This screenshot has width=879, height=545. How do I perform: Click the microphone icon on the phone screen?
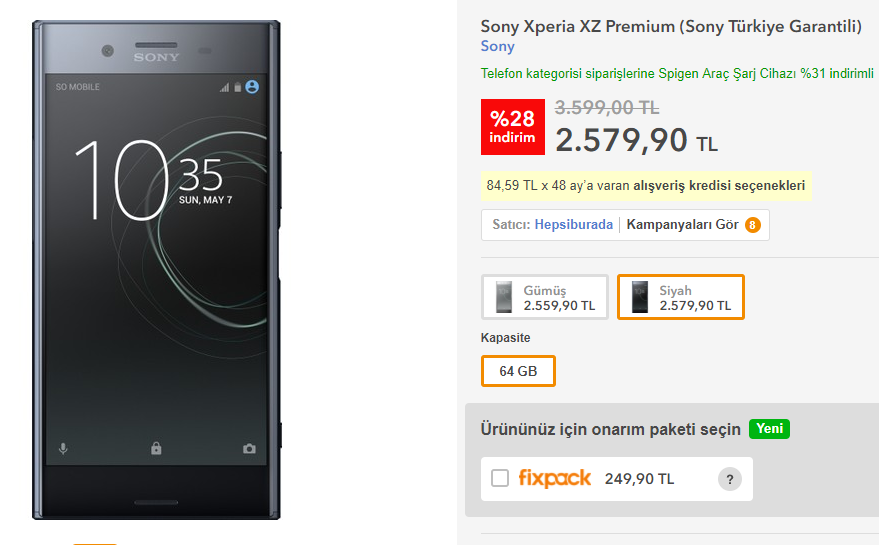(63, 449)
